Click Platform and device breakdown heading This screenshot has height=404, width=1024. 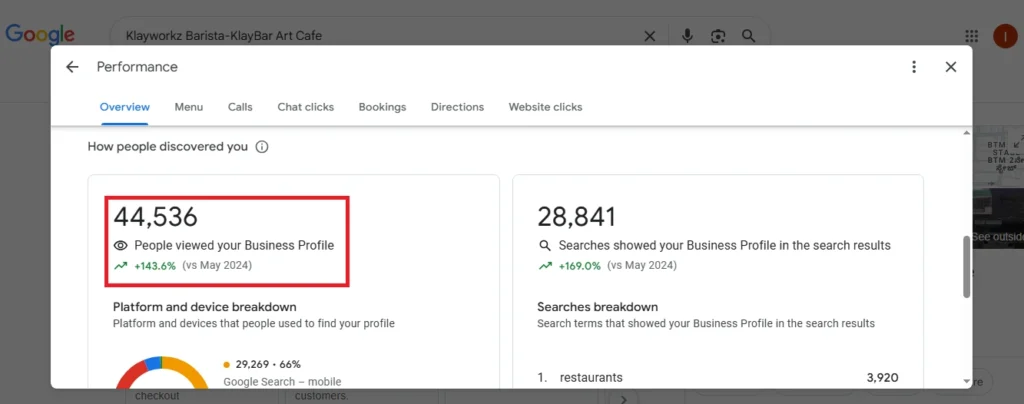205,307
